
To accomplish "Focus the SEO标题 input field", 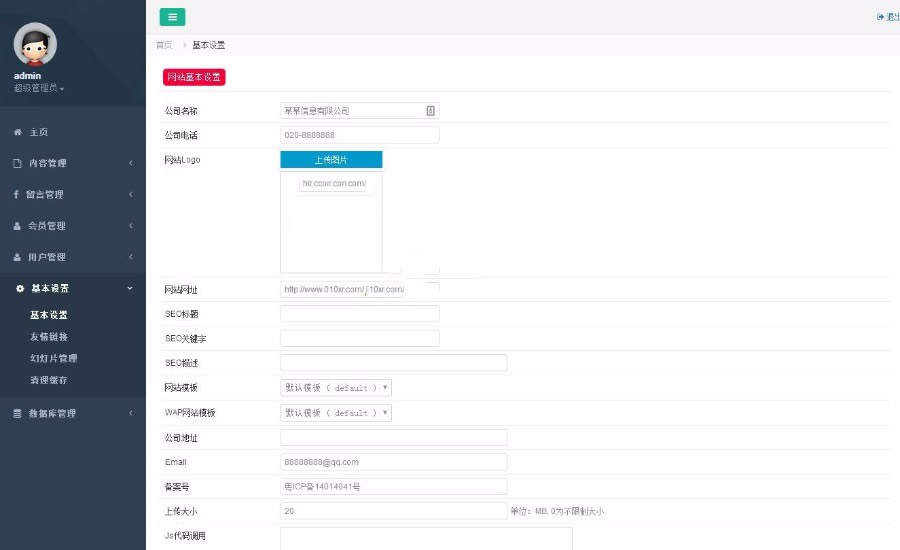I will (360, 313).
